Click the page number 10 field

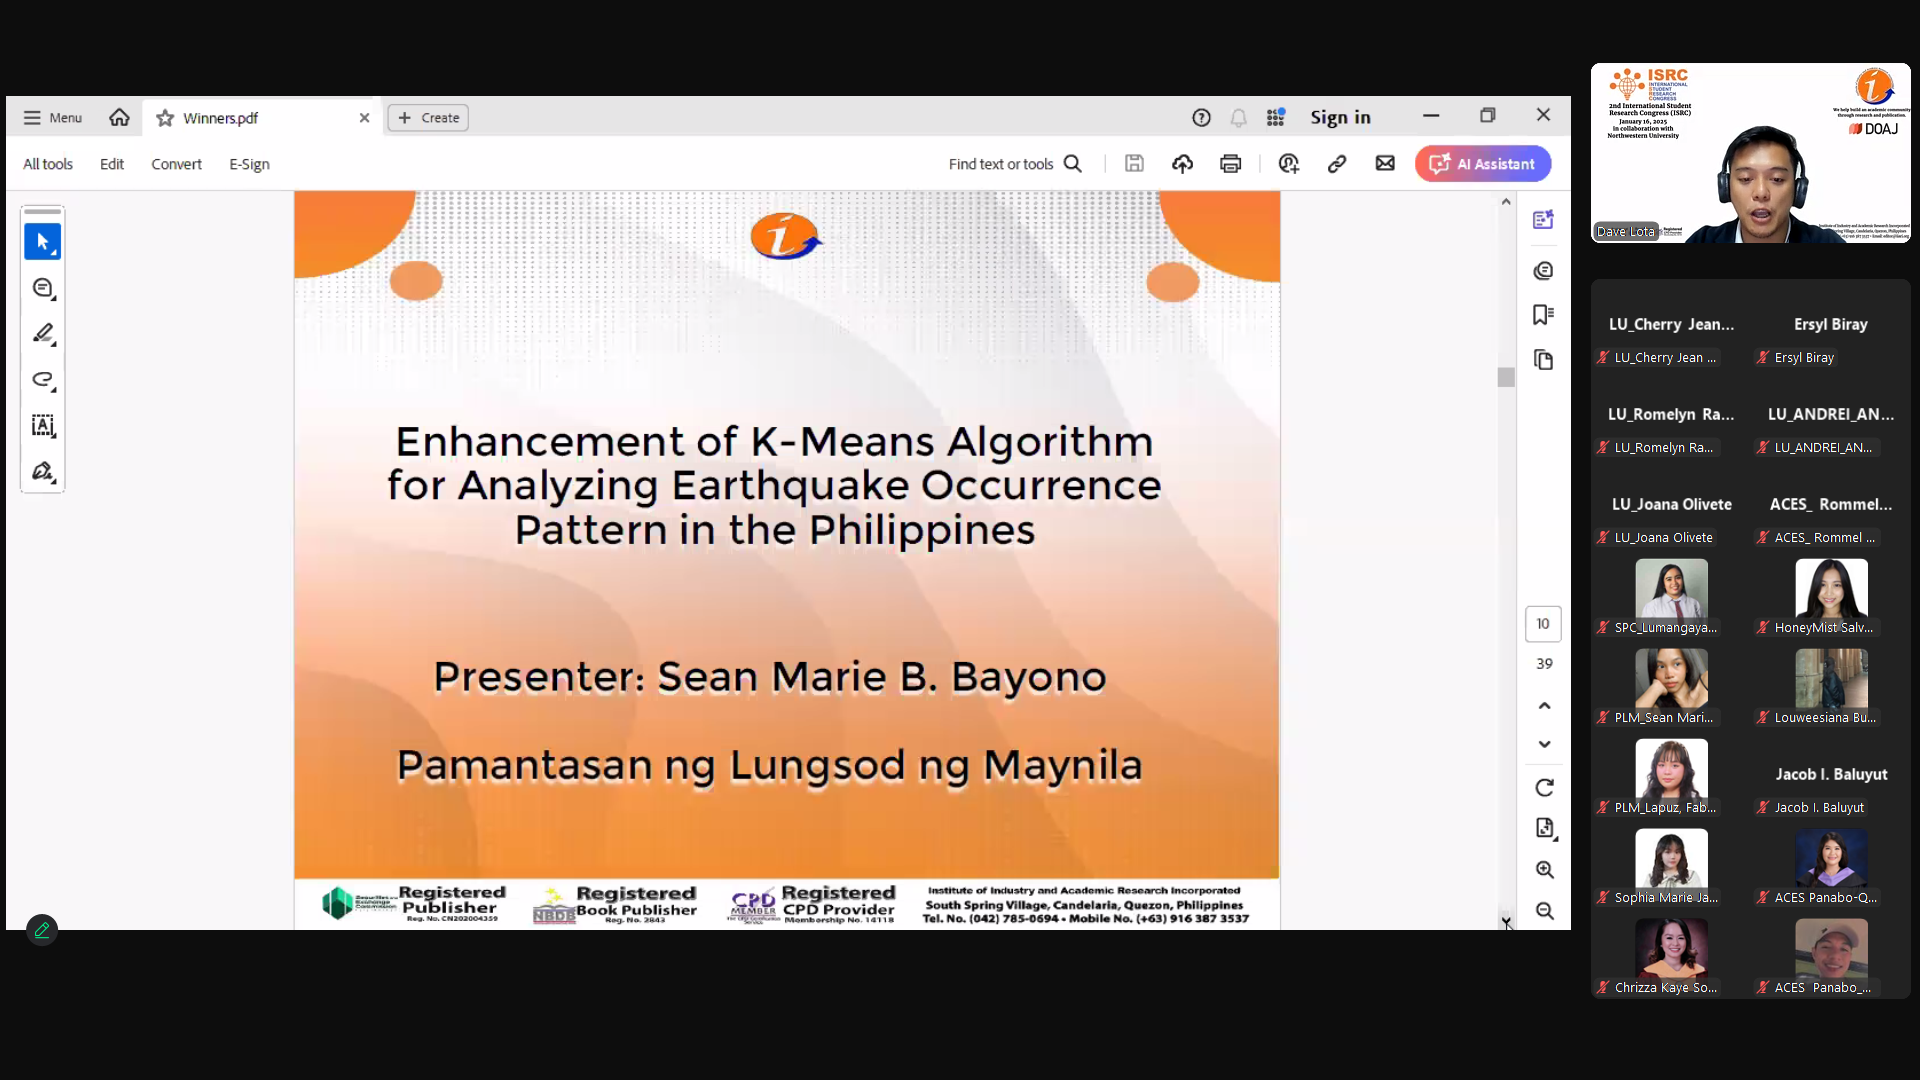click(x=1543, y=624)
